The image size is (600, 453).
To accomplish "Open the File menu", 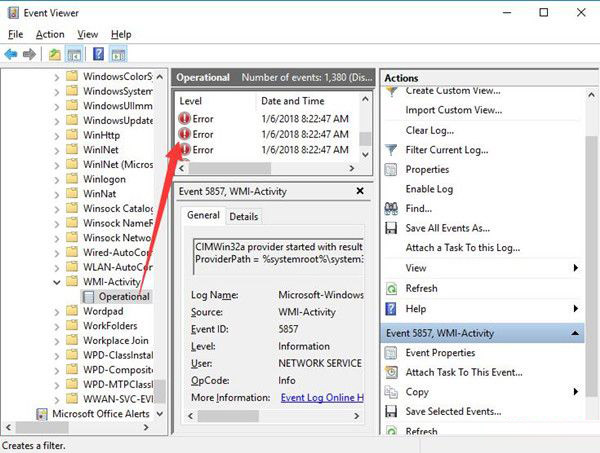I will click(x=16, y=34).
